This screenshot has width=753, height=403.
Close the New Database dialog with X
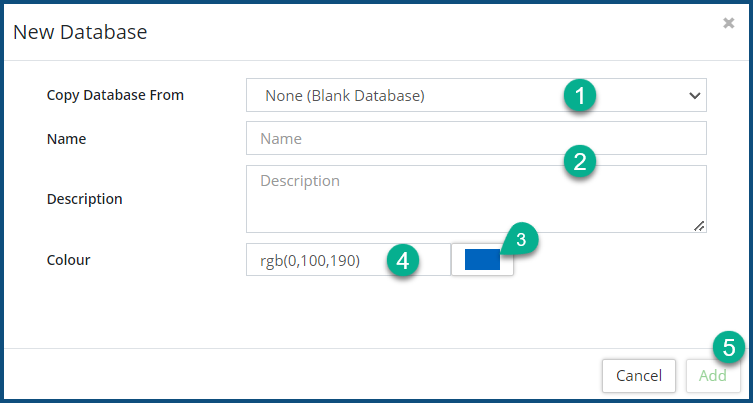pyautogui.click(x=729, y=23)
